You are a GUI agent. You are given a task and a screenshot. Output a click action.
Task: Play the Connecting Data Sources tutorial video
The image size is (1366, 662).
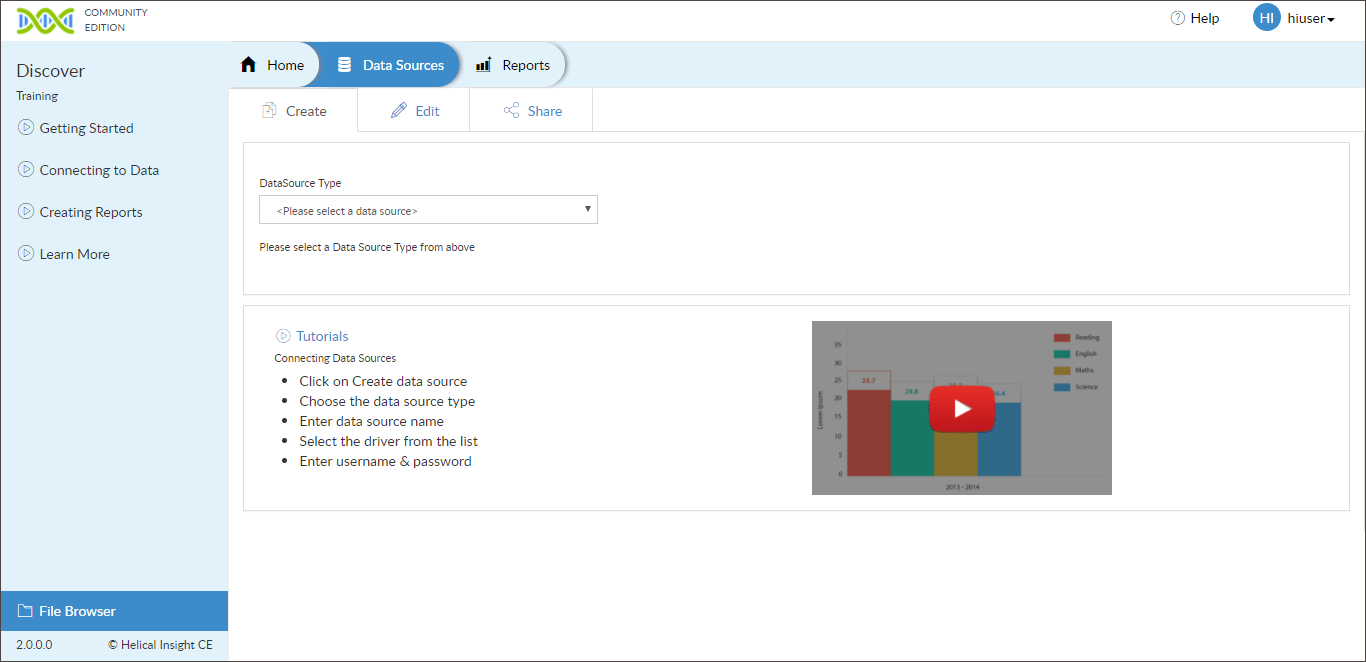tap(961, 408)
